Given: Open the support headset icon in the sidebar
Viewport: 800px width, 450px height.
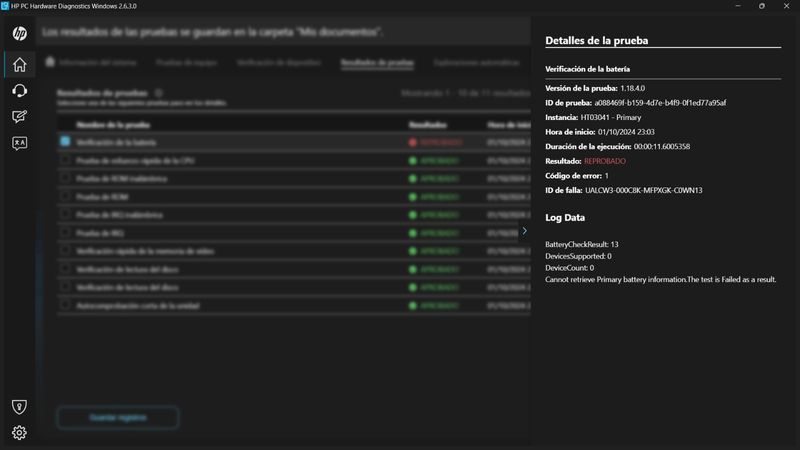Looking at the screenshot, I should coord(19,91).
